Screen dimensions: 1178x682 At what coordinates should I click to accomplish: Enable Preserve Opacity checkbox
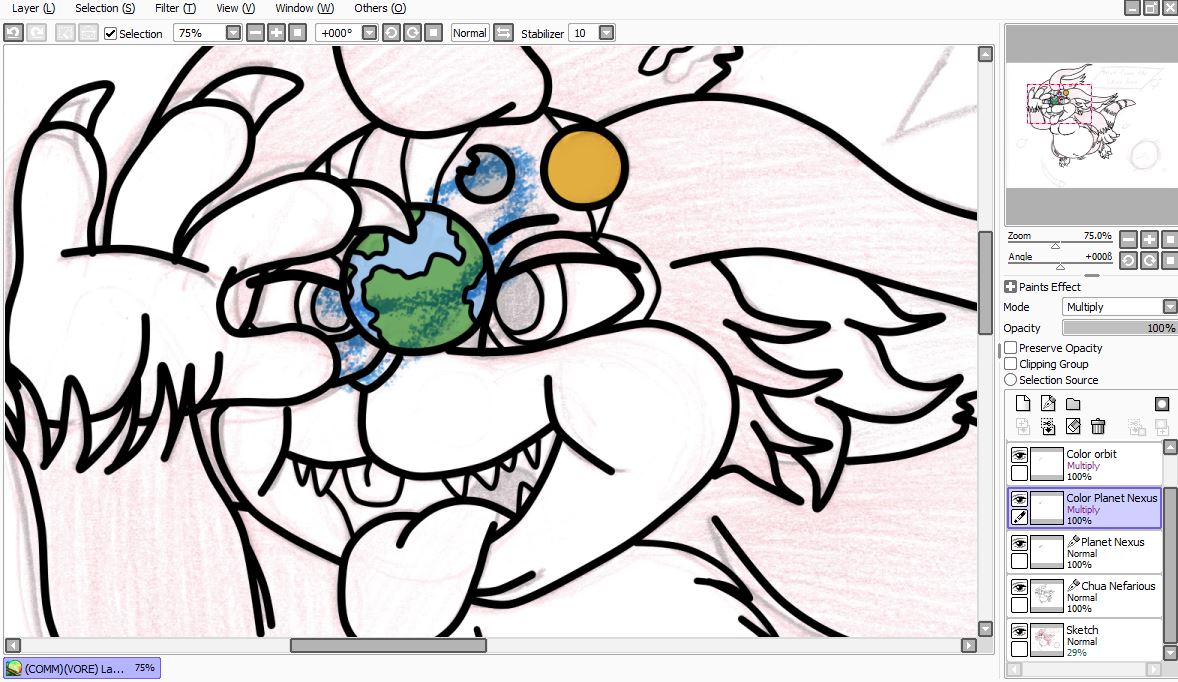pos(1011,348)
